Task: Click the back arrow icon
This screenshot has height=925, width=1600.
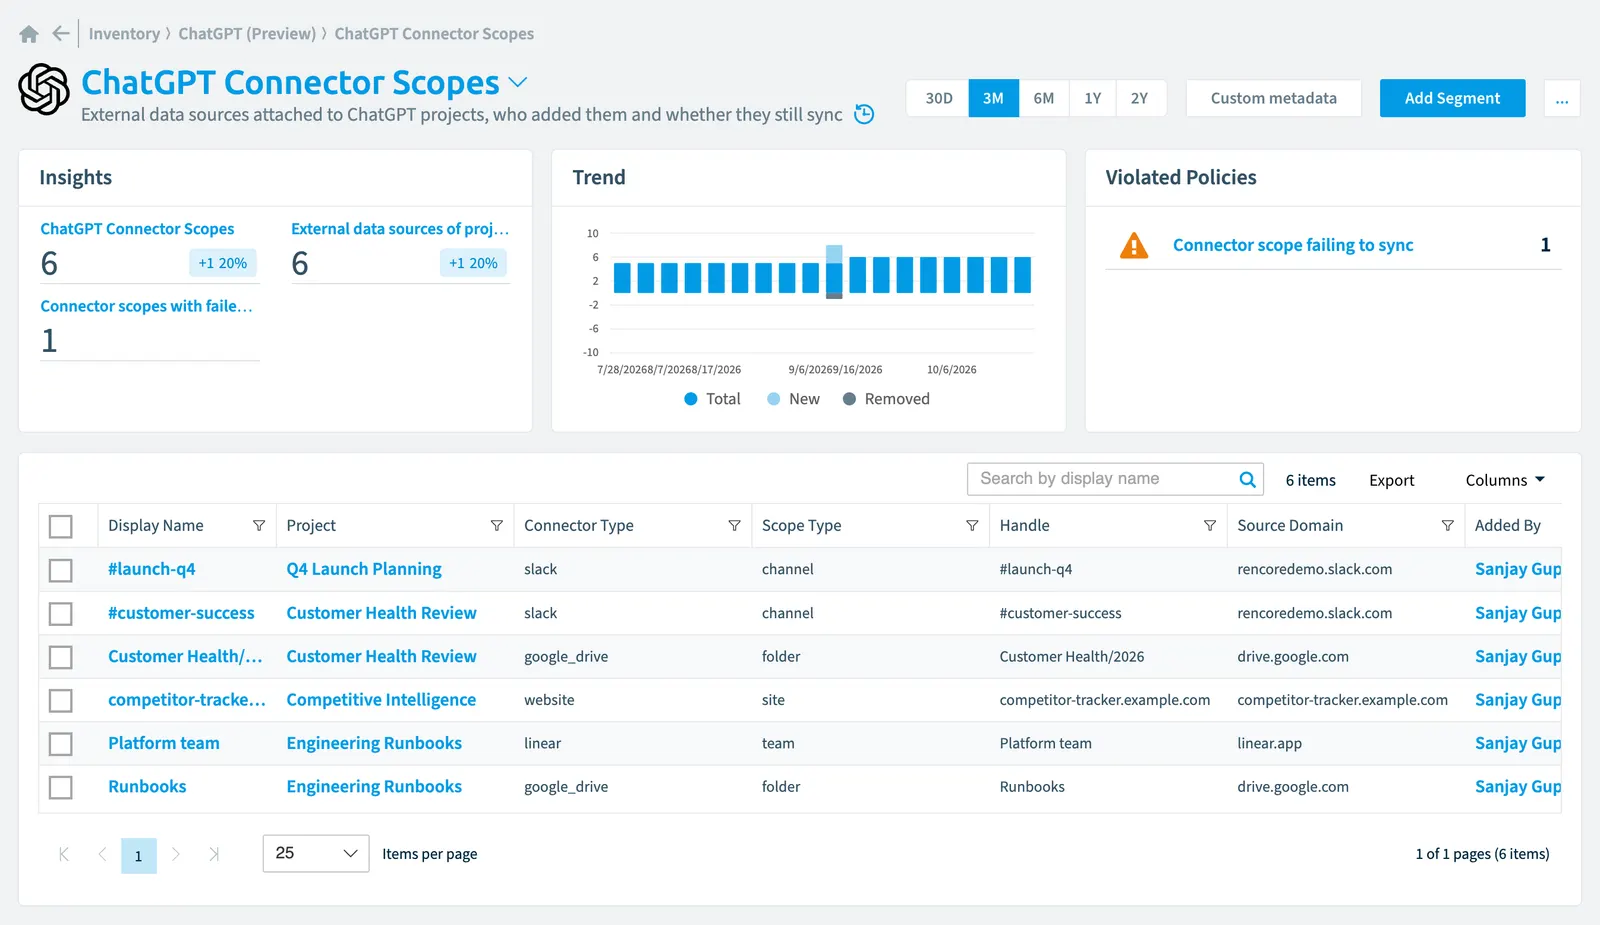Action: pyautogui.click(x=61, y=33)
